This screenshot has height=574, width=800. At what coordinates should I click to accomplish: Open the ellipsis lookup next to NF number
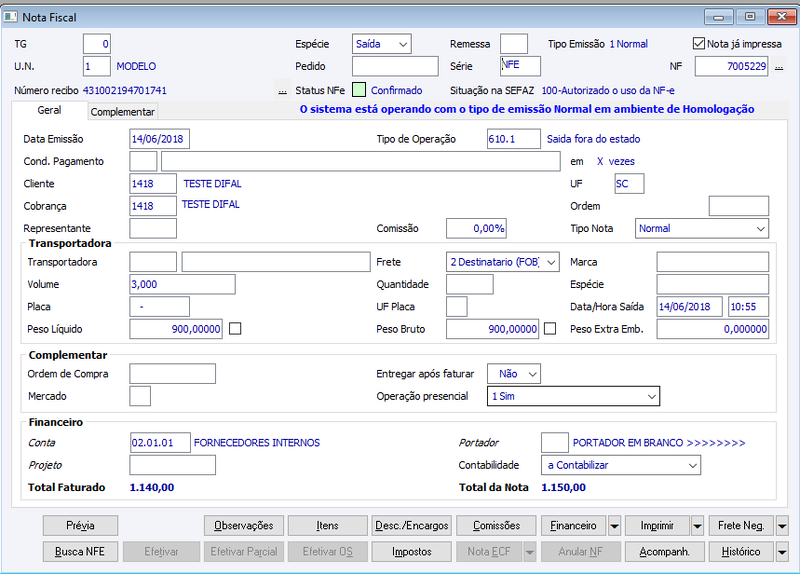[779, 67]
